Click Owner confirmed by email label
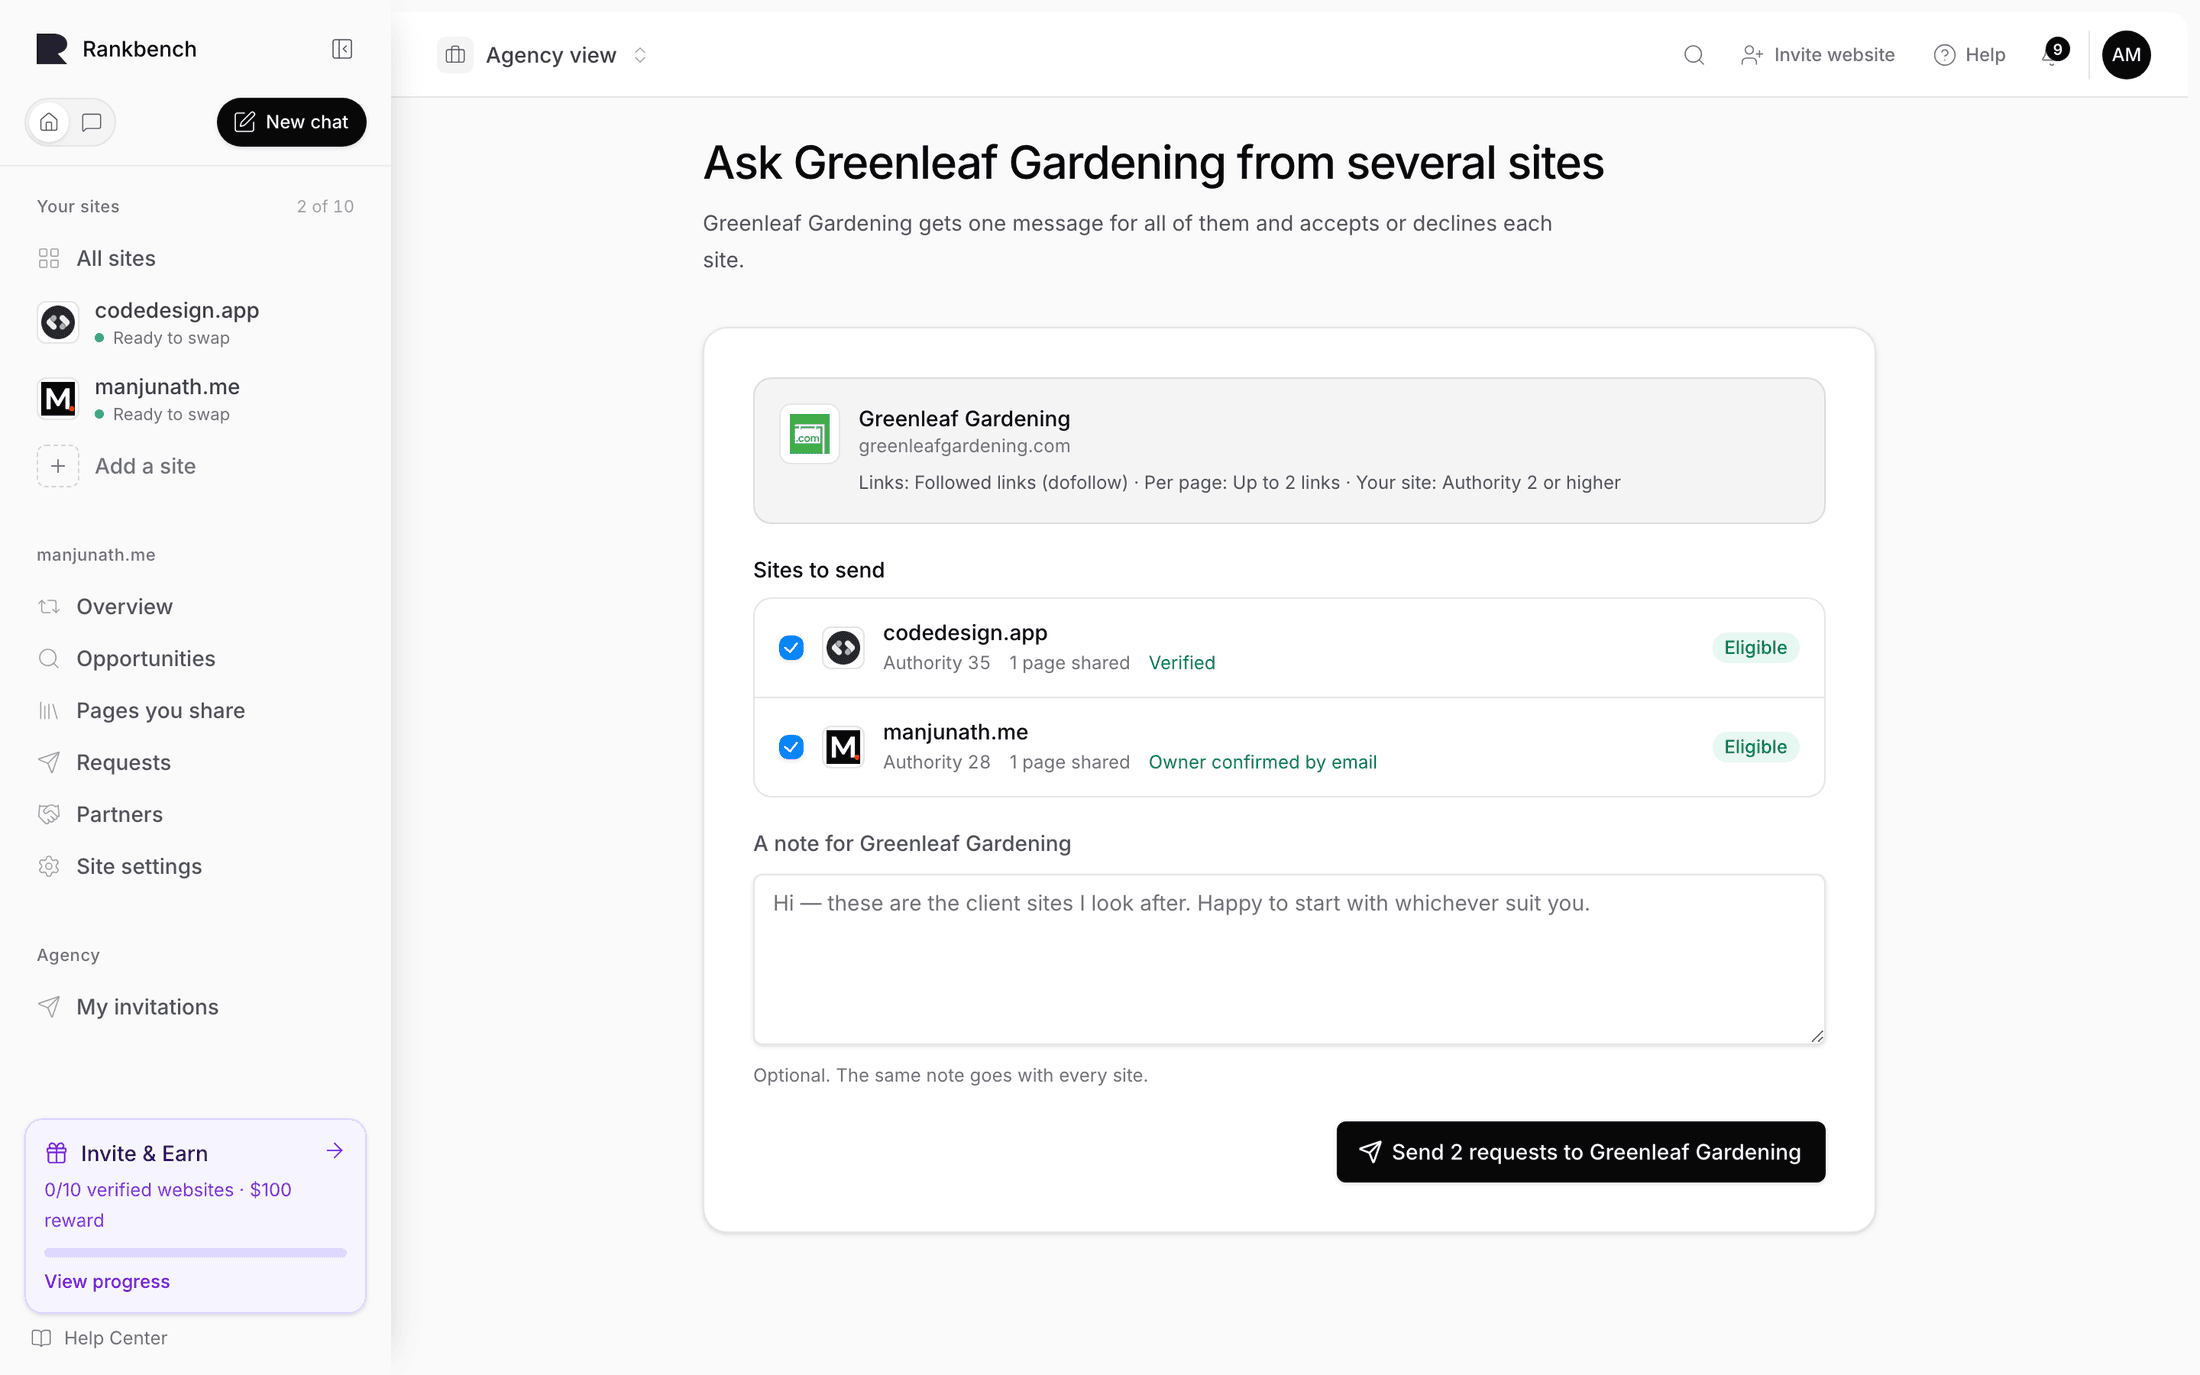This screenshot has height=1375, width=2200. (1262, 762)
